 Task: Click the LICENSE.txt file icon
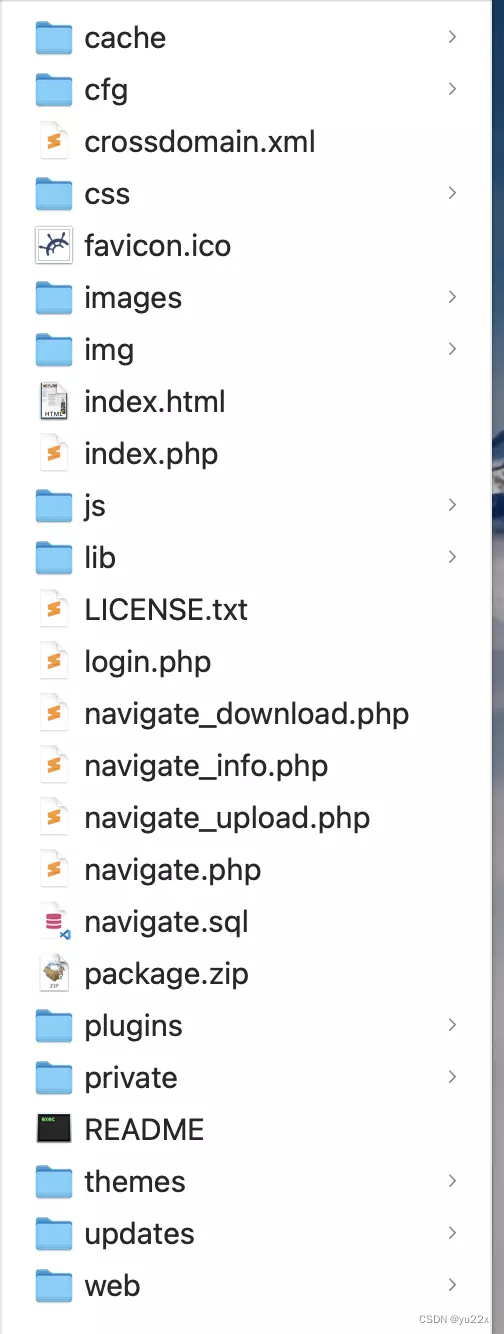(x=54, y=609)
